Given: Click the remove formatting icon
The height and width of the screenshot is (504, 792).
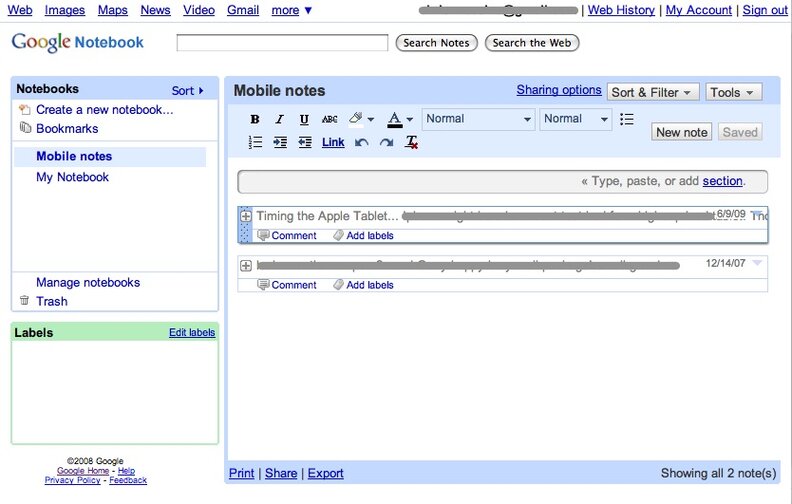Looking at the screenshot, I should [411, 143].
